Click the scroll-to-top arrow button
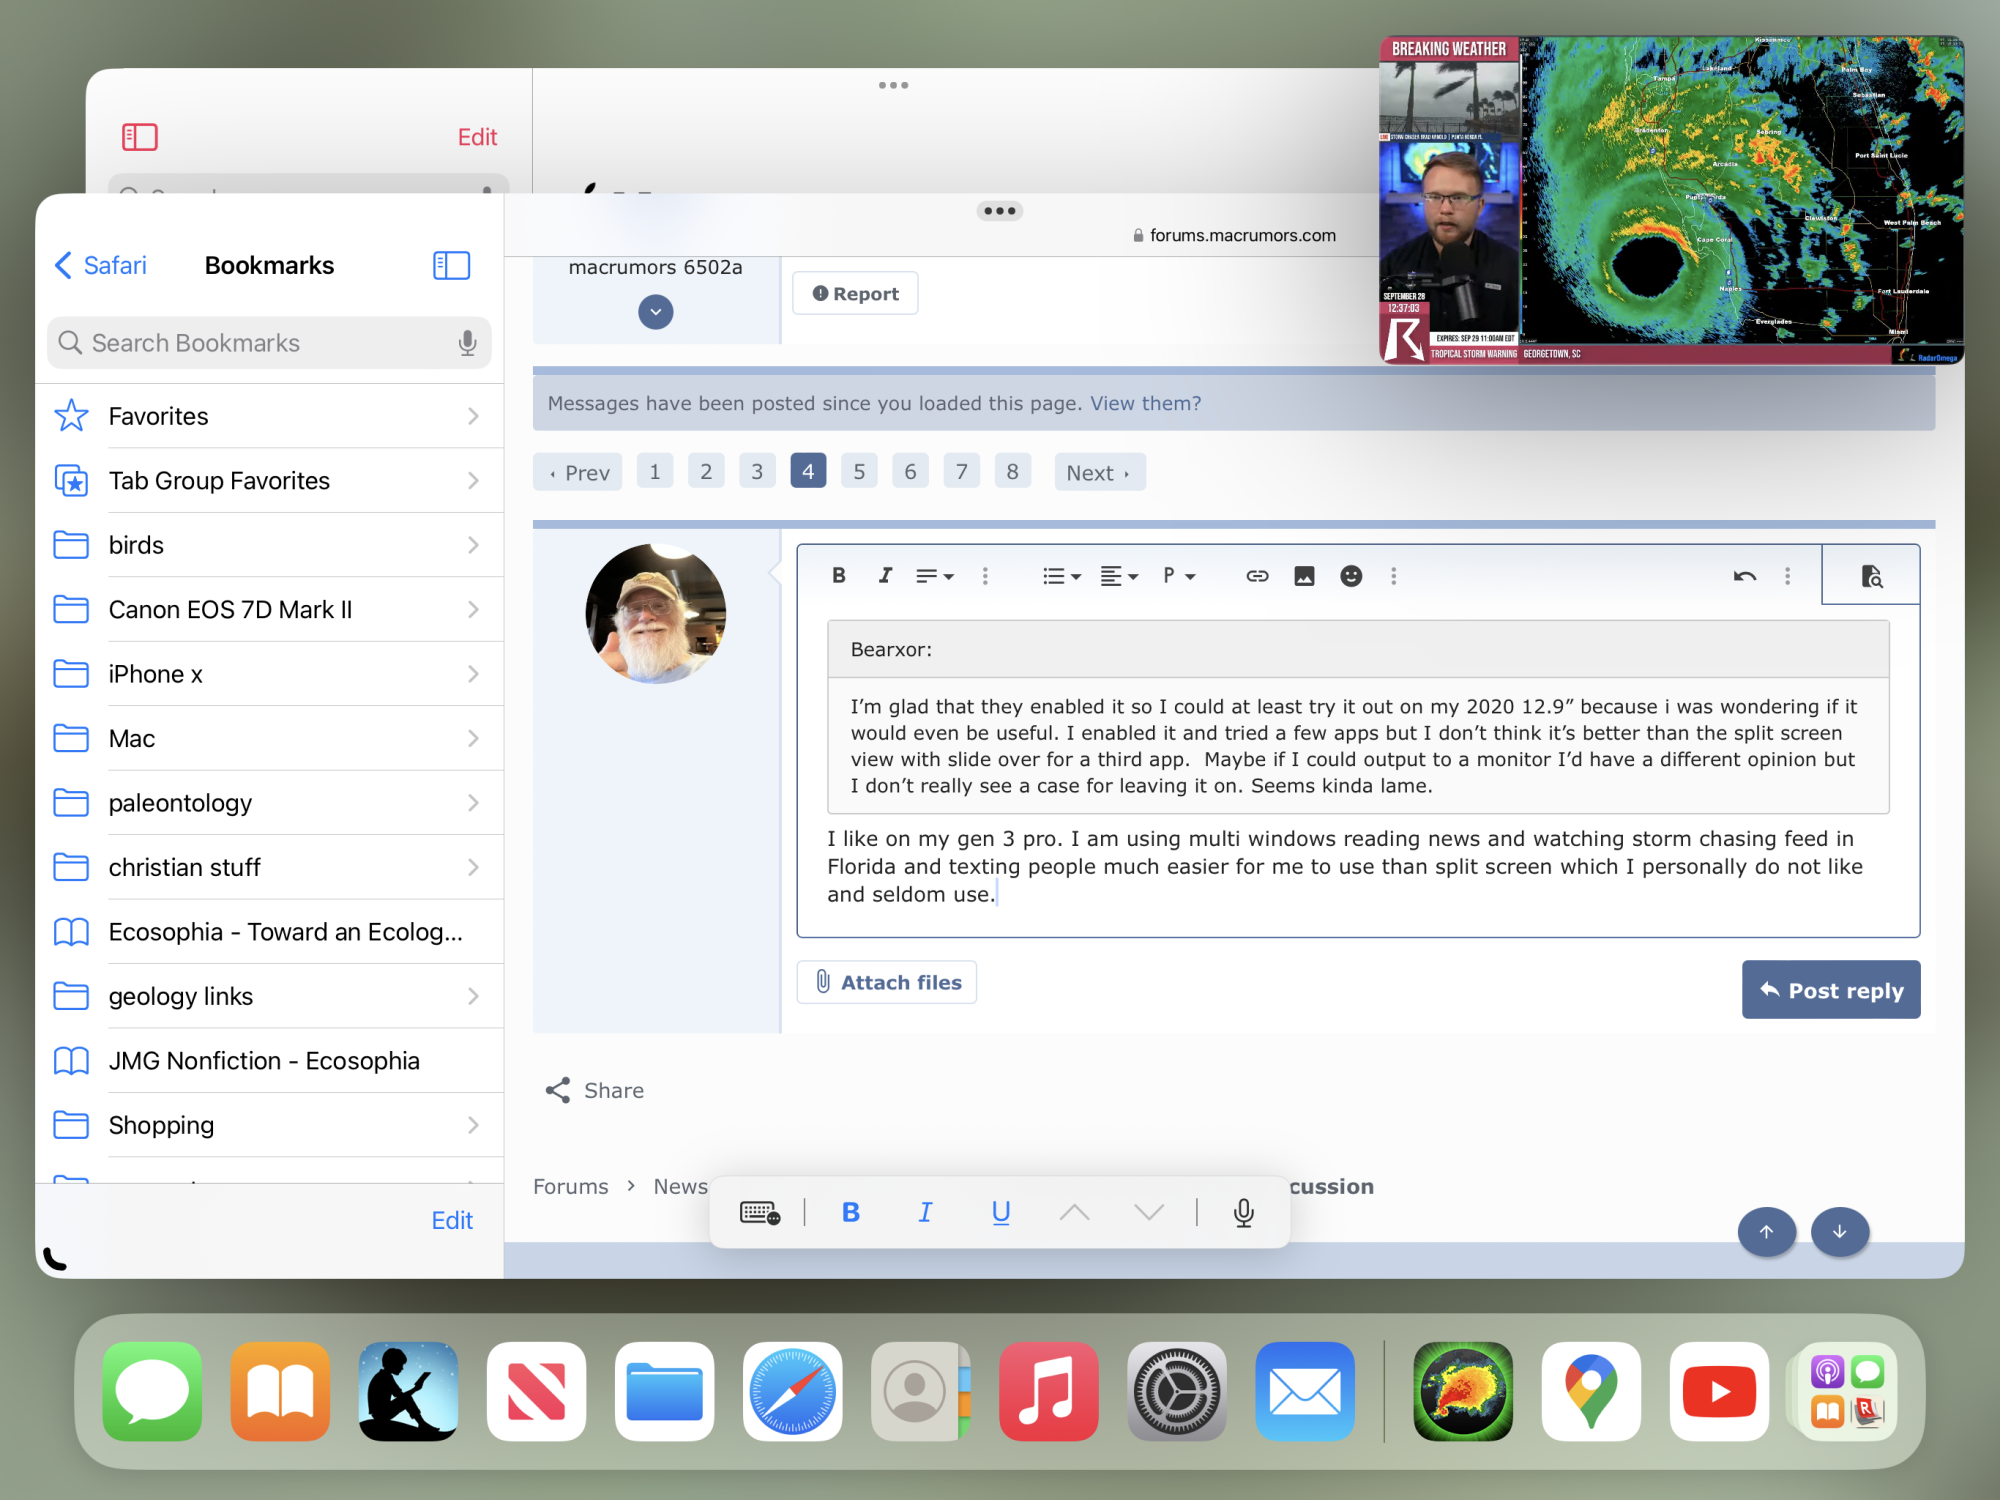The height and width of the screenshot is (1500, 2000). pyautogui.click(x=1766, y=1232)
